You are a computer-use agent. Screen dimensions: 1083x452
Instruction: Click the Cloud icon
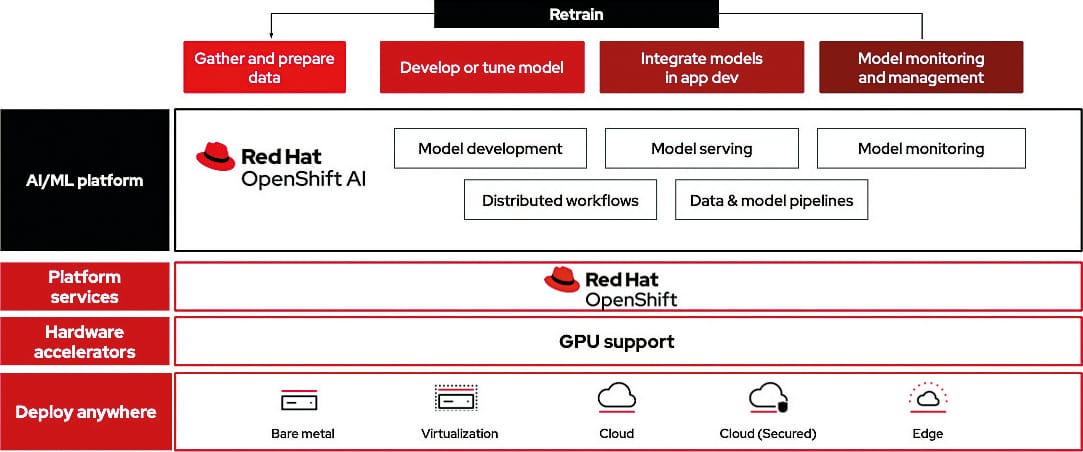(617, 398)
